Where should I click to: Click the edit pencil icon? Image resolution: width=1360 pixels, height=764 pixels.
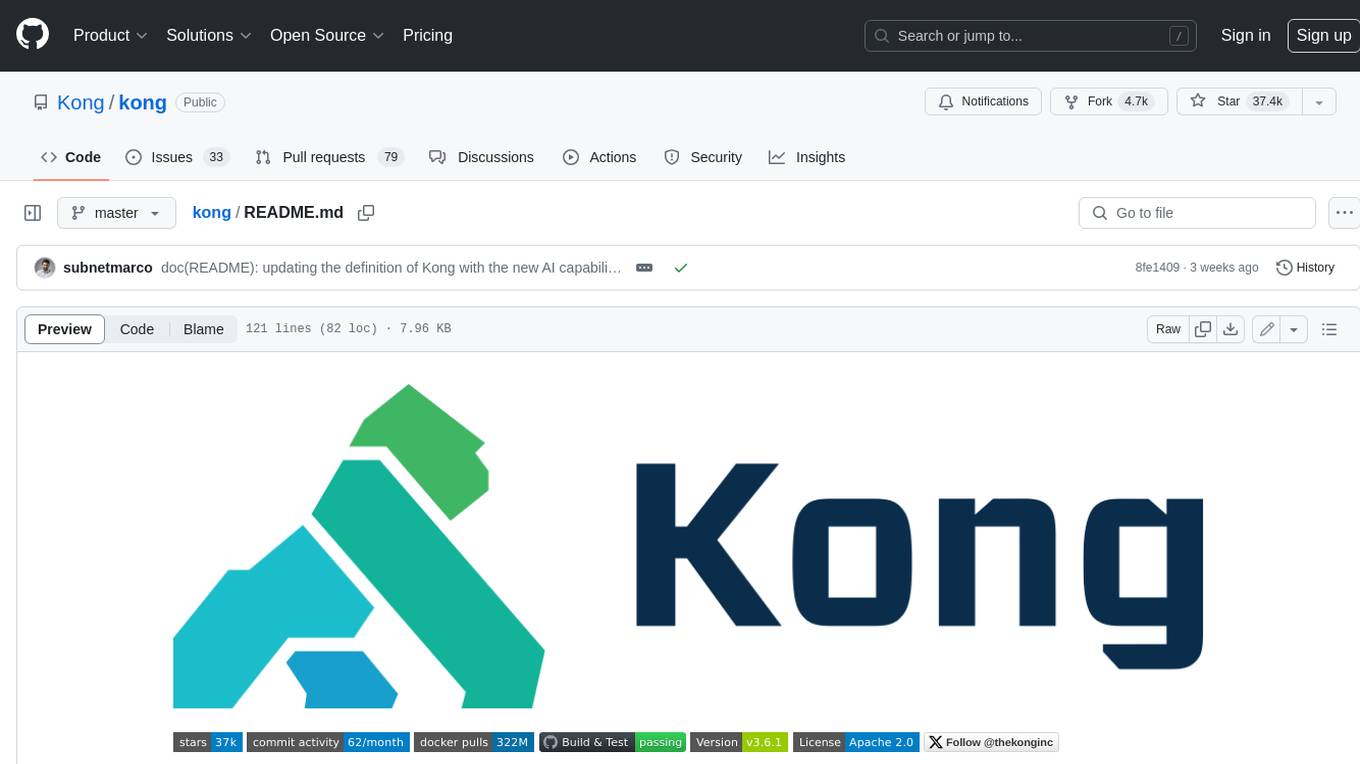(1267, 329)
